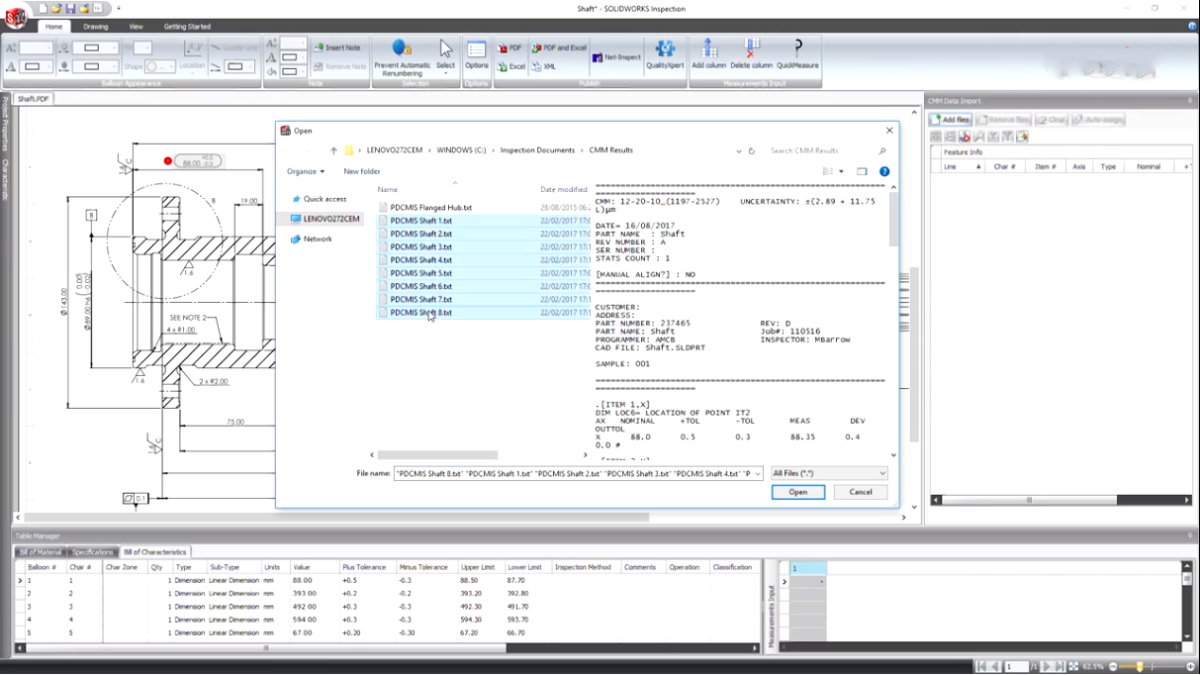Sort files by Date modified column
Viewport: 1200px width, 675px height.
click(564, 189)
